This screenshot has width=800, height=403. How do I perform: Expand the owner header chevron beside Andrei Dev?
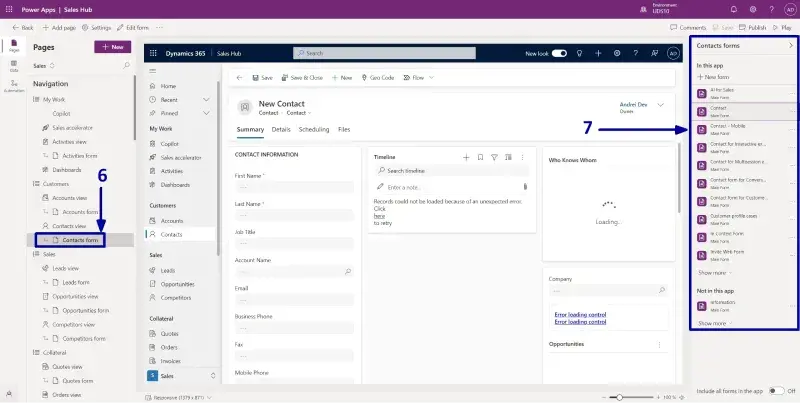pos(661,105)
